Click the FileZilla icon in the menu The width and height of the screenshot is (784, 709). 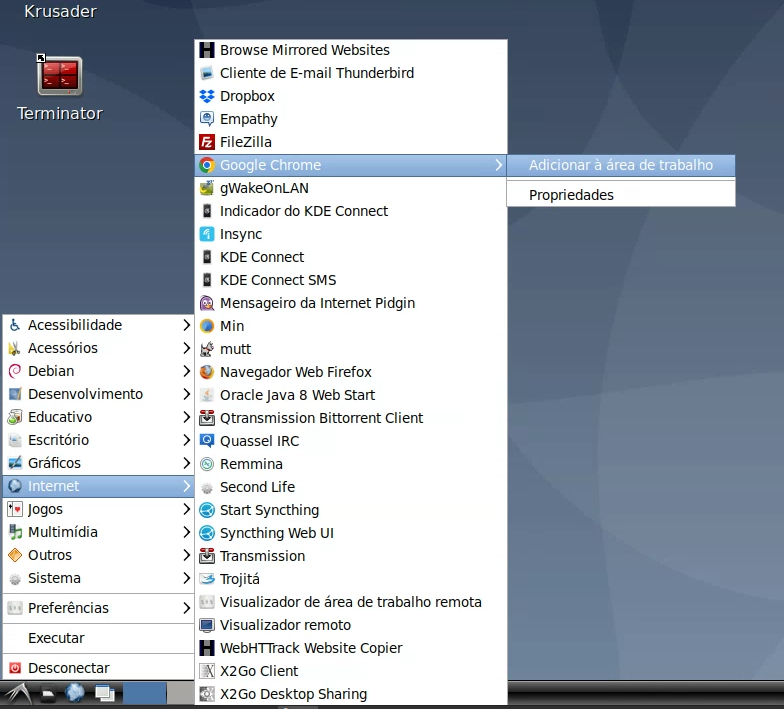[206, 142]
